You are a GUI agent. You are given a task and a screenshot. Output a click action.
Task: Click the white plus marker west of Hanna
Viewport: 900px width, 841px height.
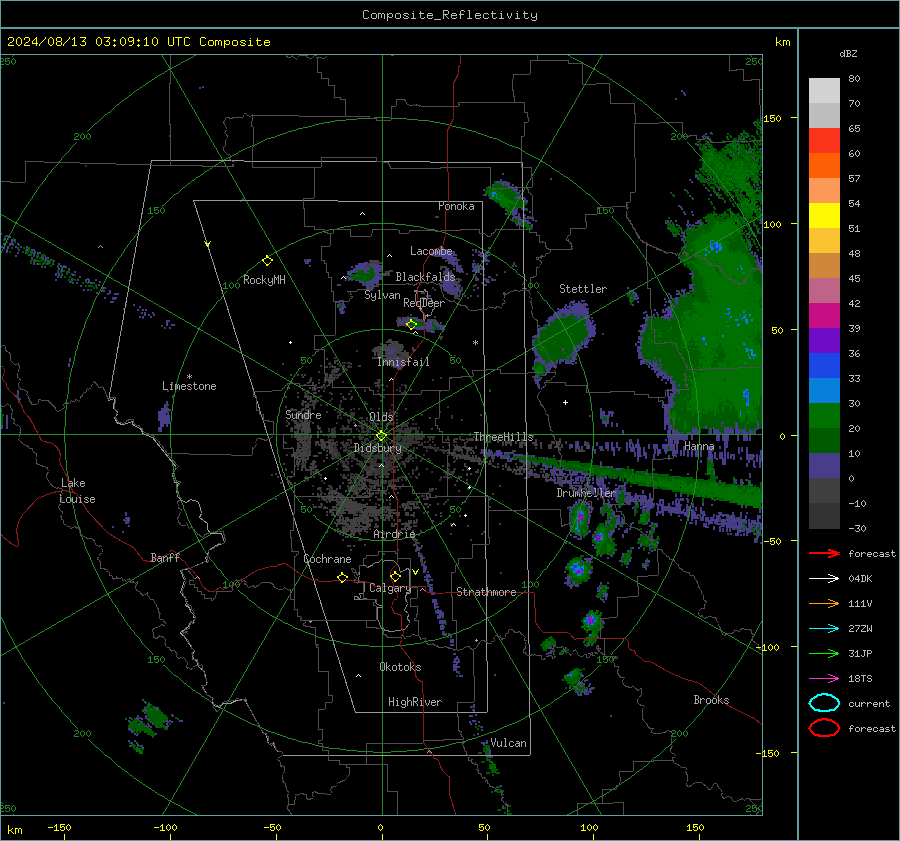point(565,402)
